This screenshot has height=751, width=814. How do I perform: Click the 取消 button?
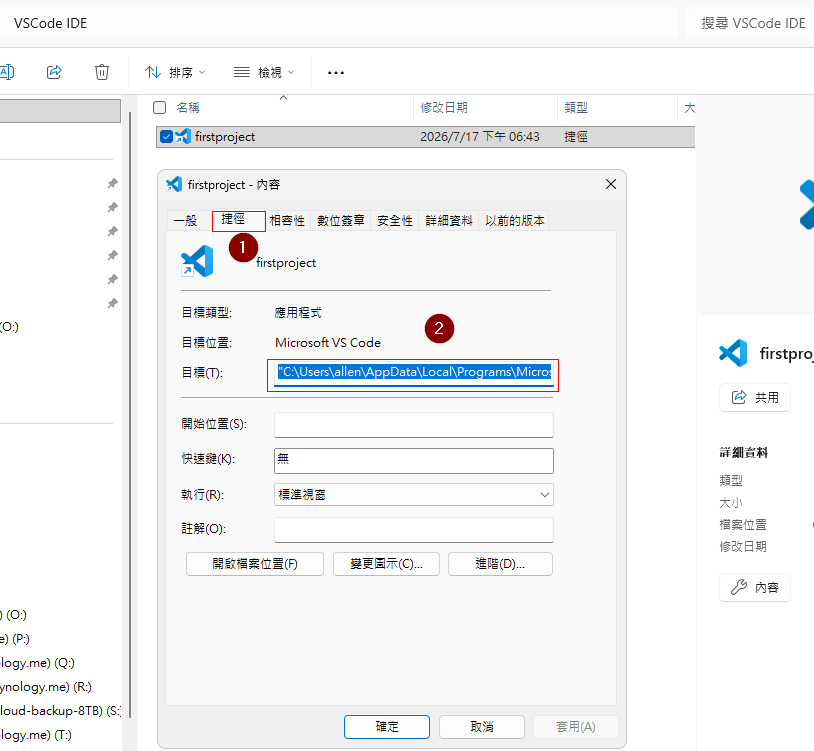tap(482, 727)
